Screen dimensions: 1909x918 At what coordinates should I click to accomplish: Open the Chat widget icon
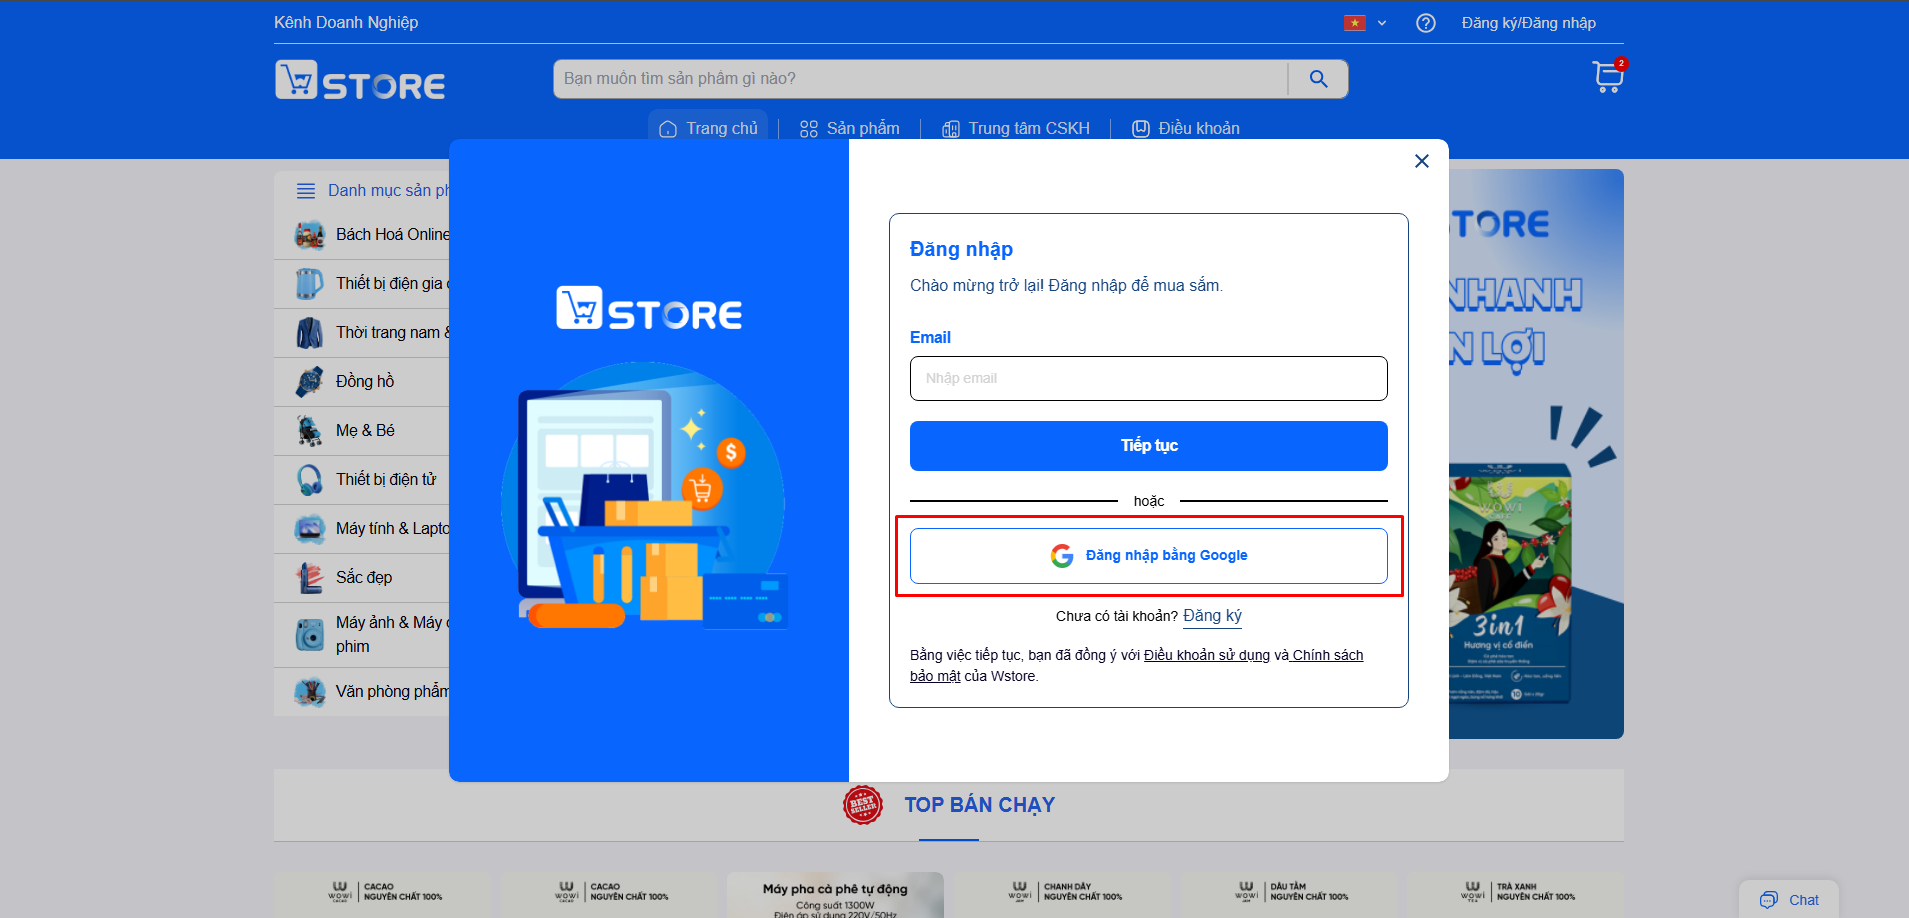[1769, 900]
